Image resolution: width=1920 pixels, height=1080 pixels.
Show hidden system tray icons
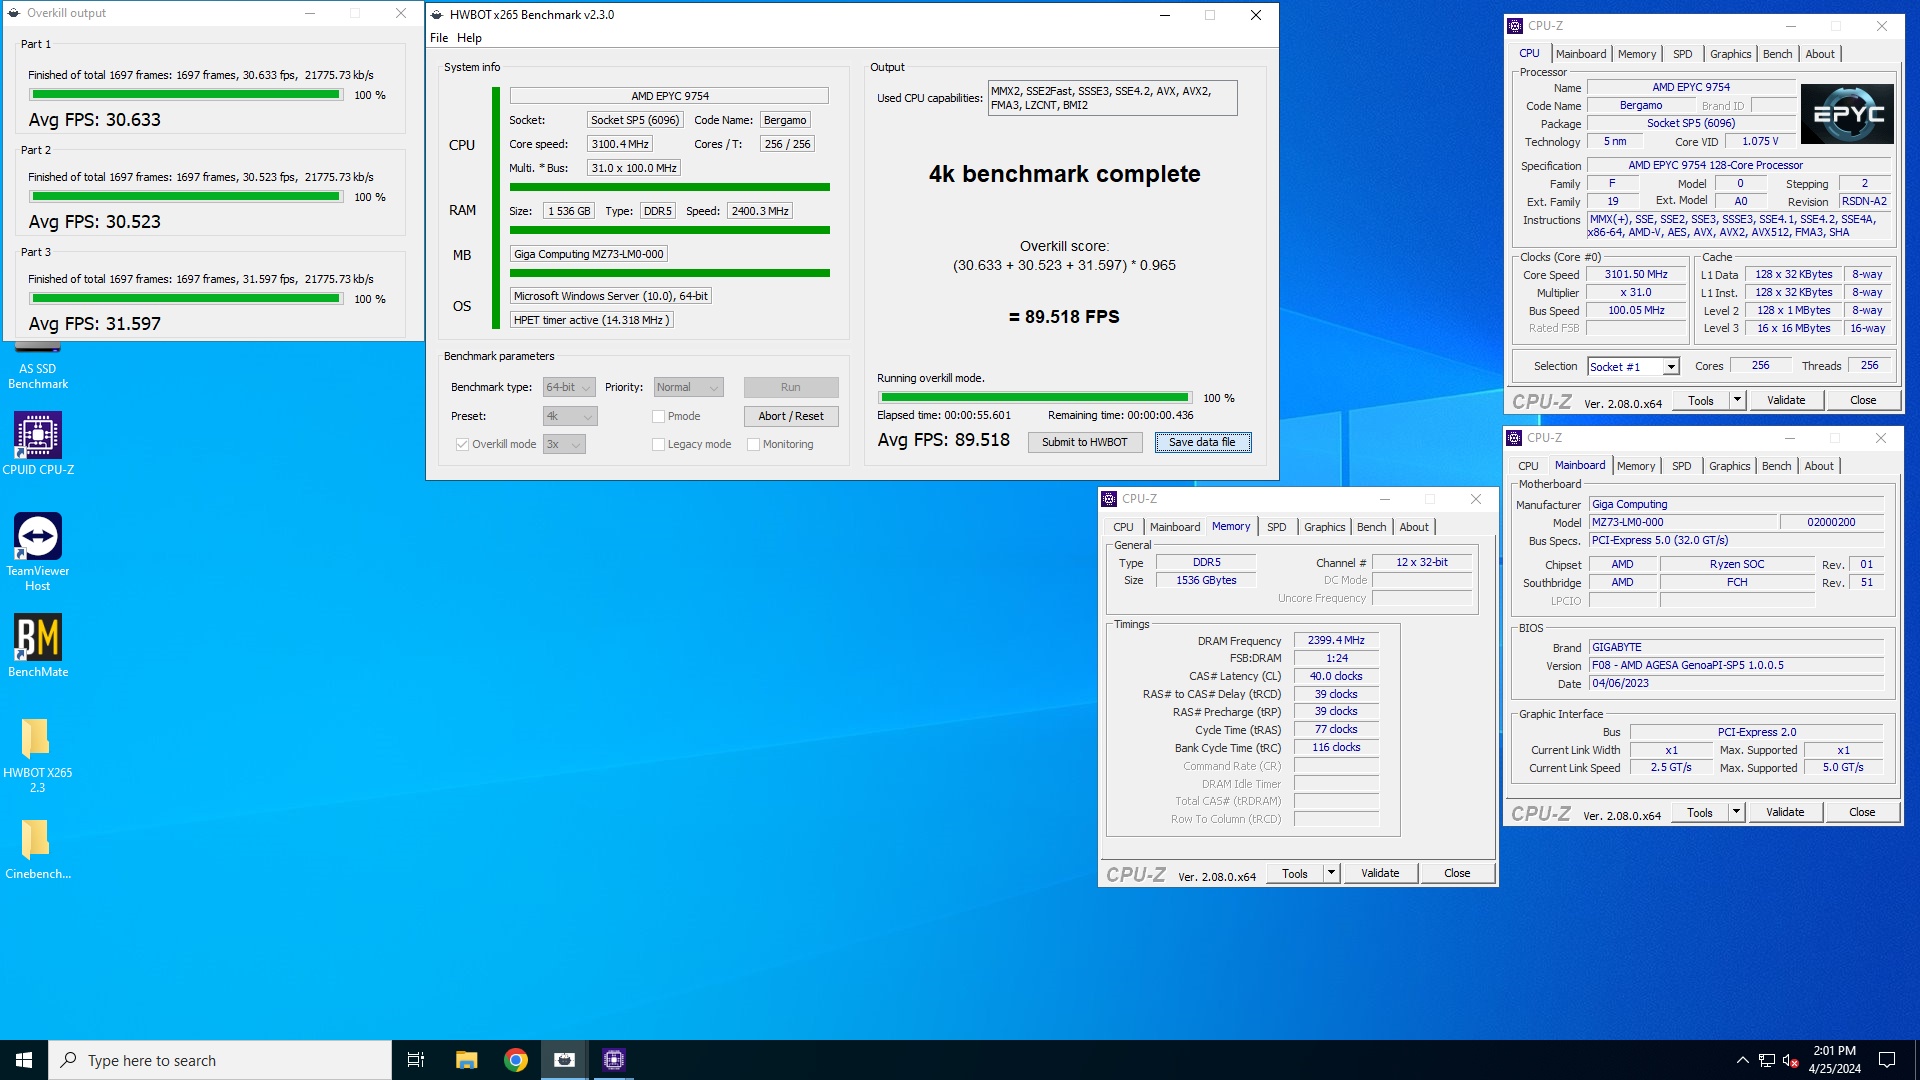1742,1060
